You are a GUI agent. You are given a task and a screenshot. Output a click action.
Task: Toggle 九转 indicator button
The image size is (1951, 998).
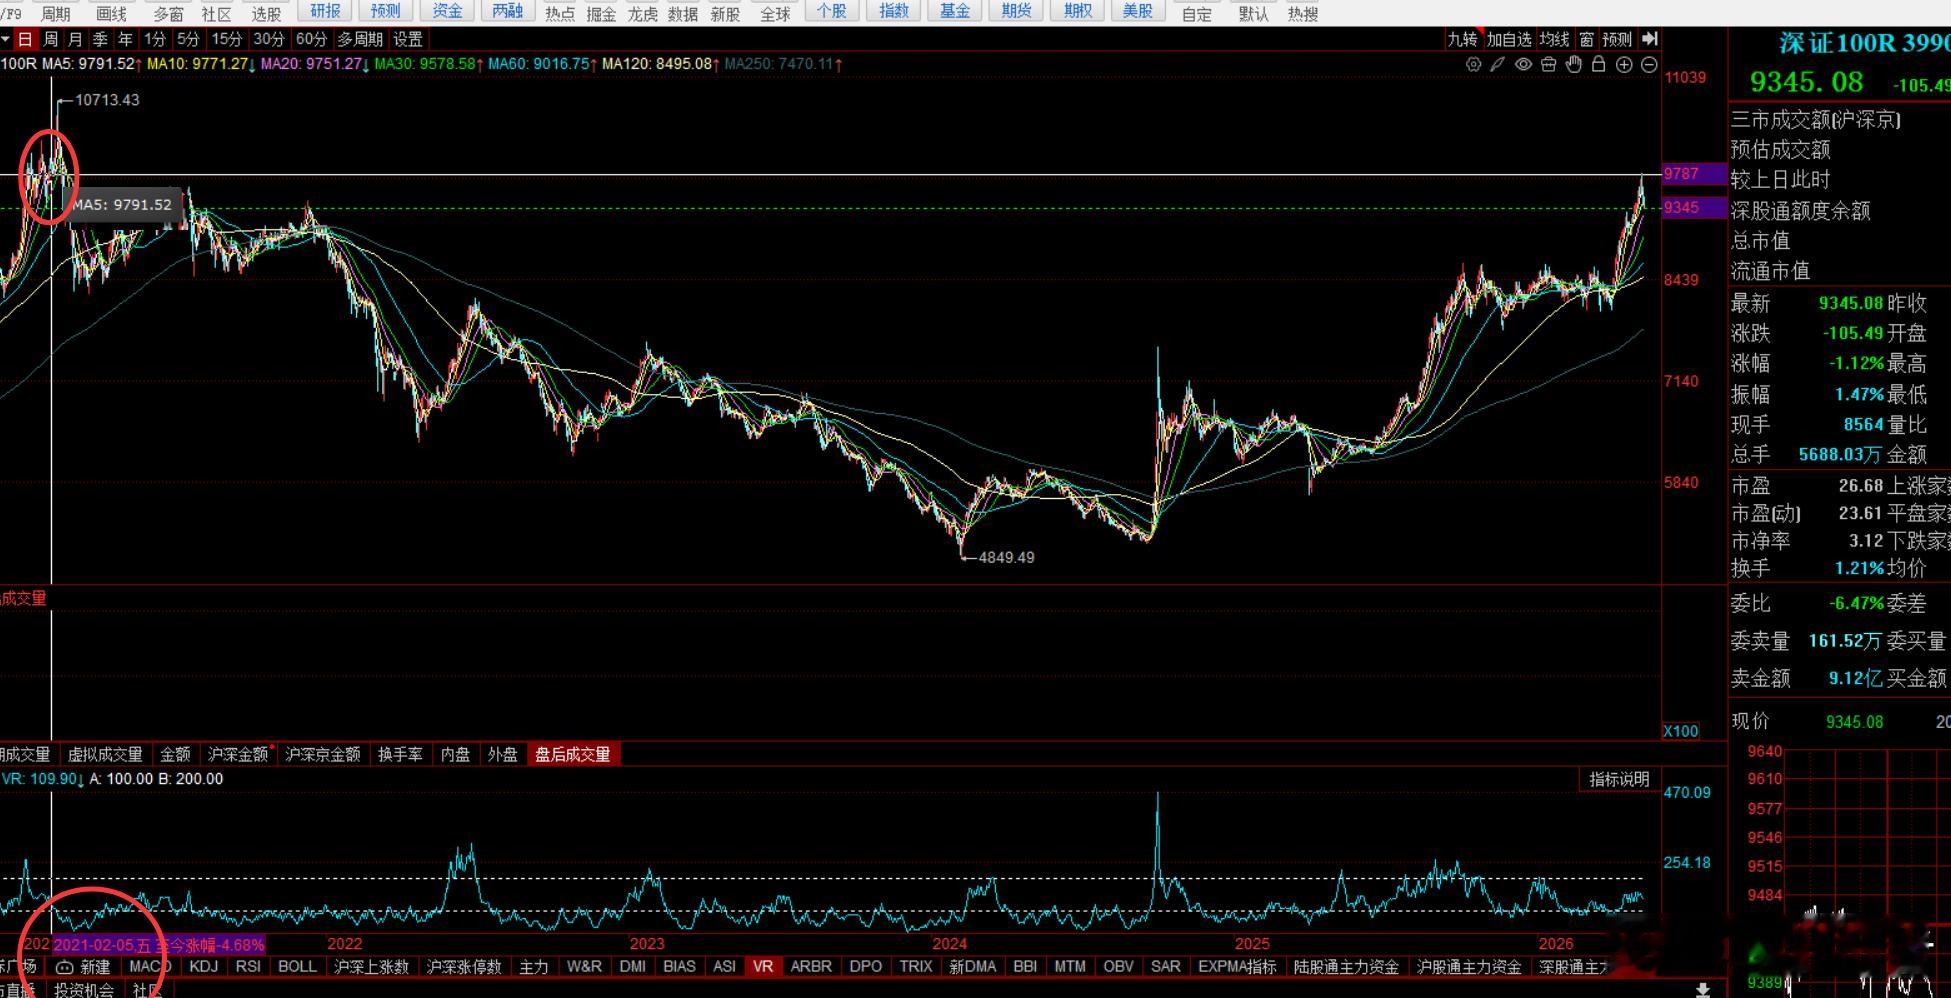point(1462,39)
